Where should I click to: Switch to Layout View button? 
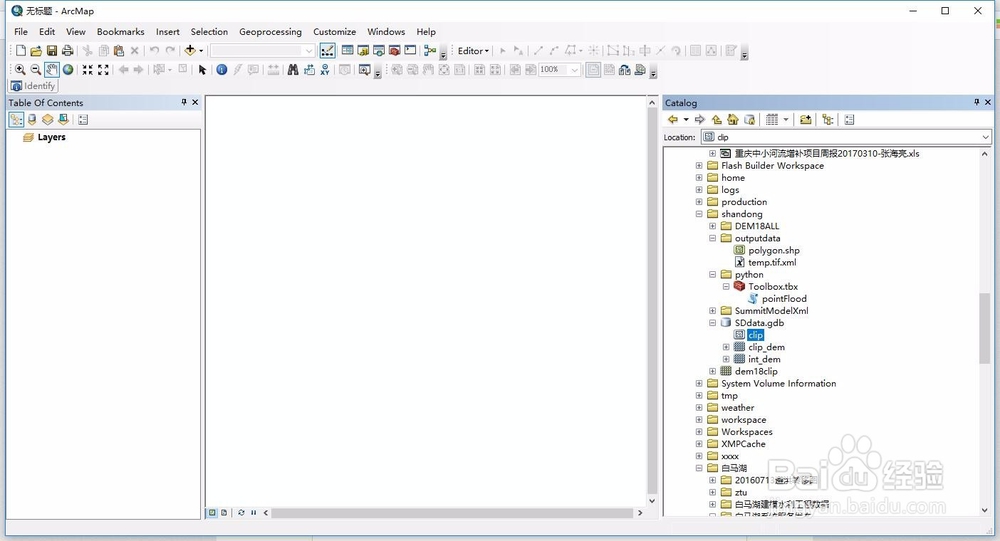pos(224,512)
